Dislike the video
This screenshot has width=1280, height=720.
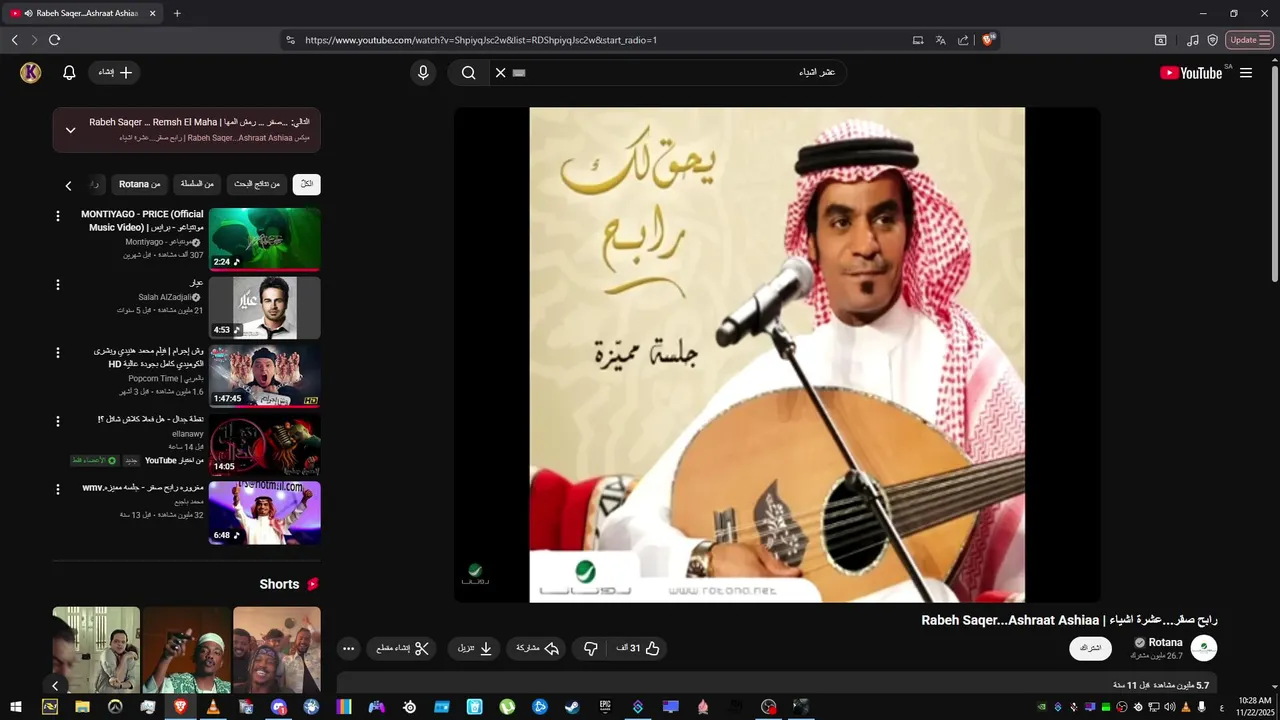pos(590,648)
